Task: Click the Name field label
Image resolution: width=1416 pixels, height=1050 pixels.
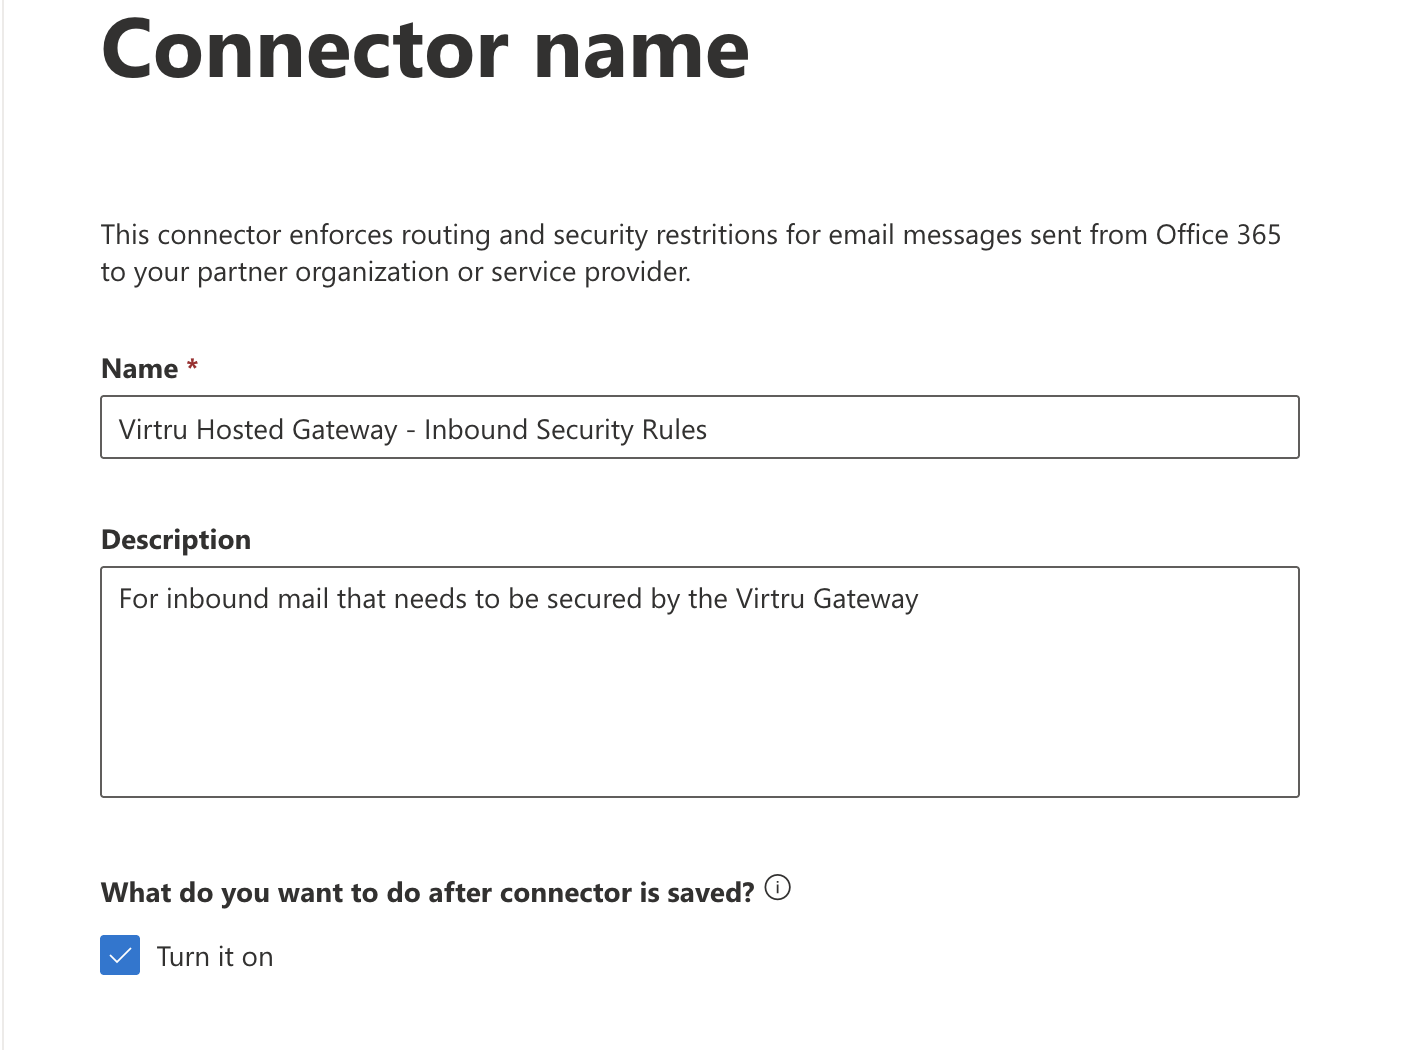Action: click(x=140, y=369)
